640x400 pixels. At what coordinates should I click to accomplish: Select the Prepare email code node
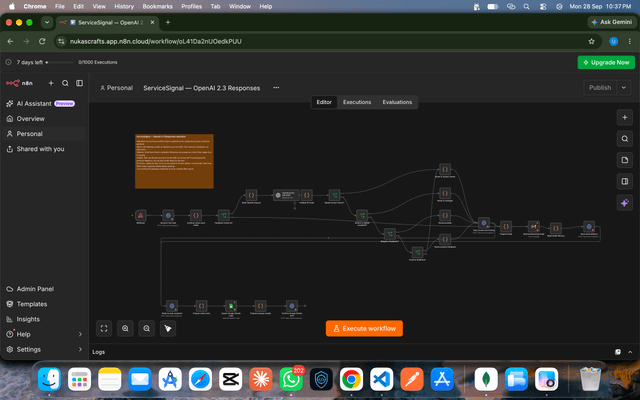click(x=506, y=227)
